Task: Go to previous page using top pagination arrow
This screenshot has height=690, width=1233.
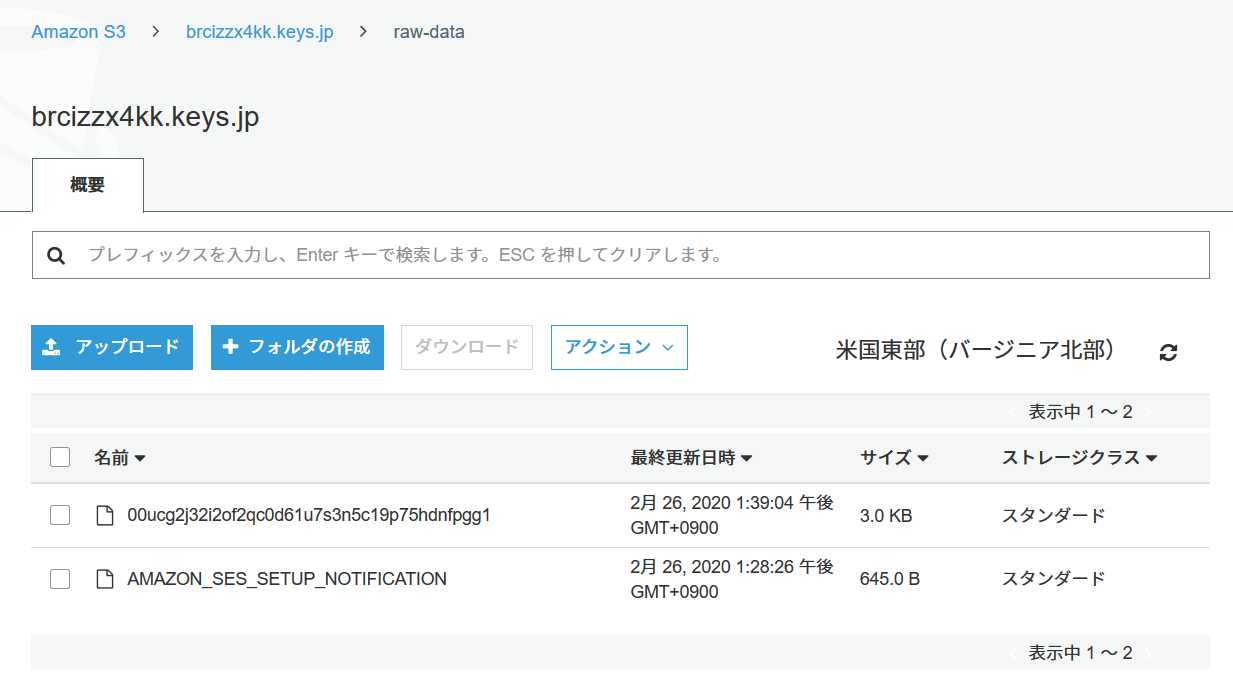Action: coord(1013,412)
